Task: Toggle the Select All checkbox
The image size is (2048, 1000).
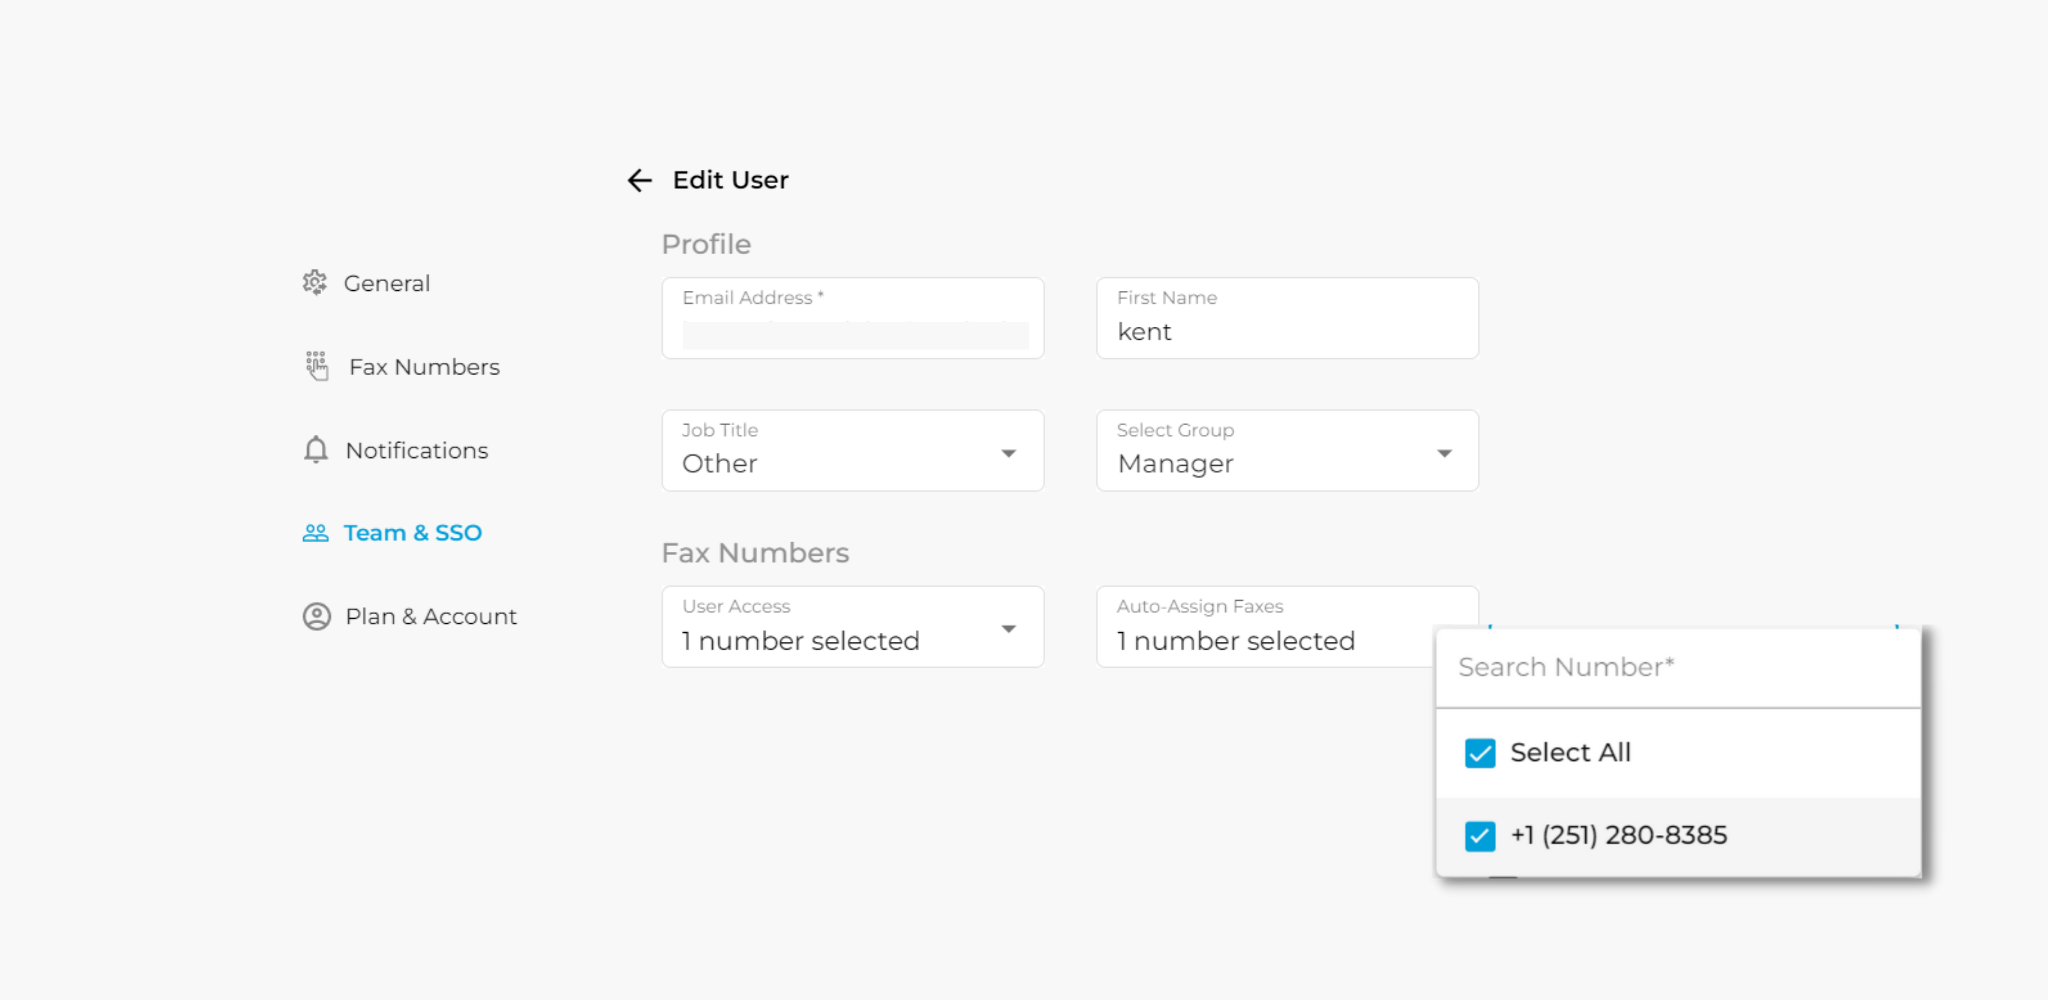Action: coord(1480,753)
